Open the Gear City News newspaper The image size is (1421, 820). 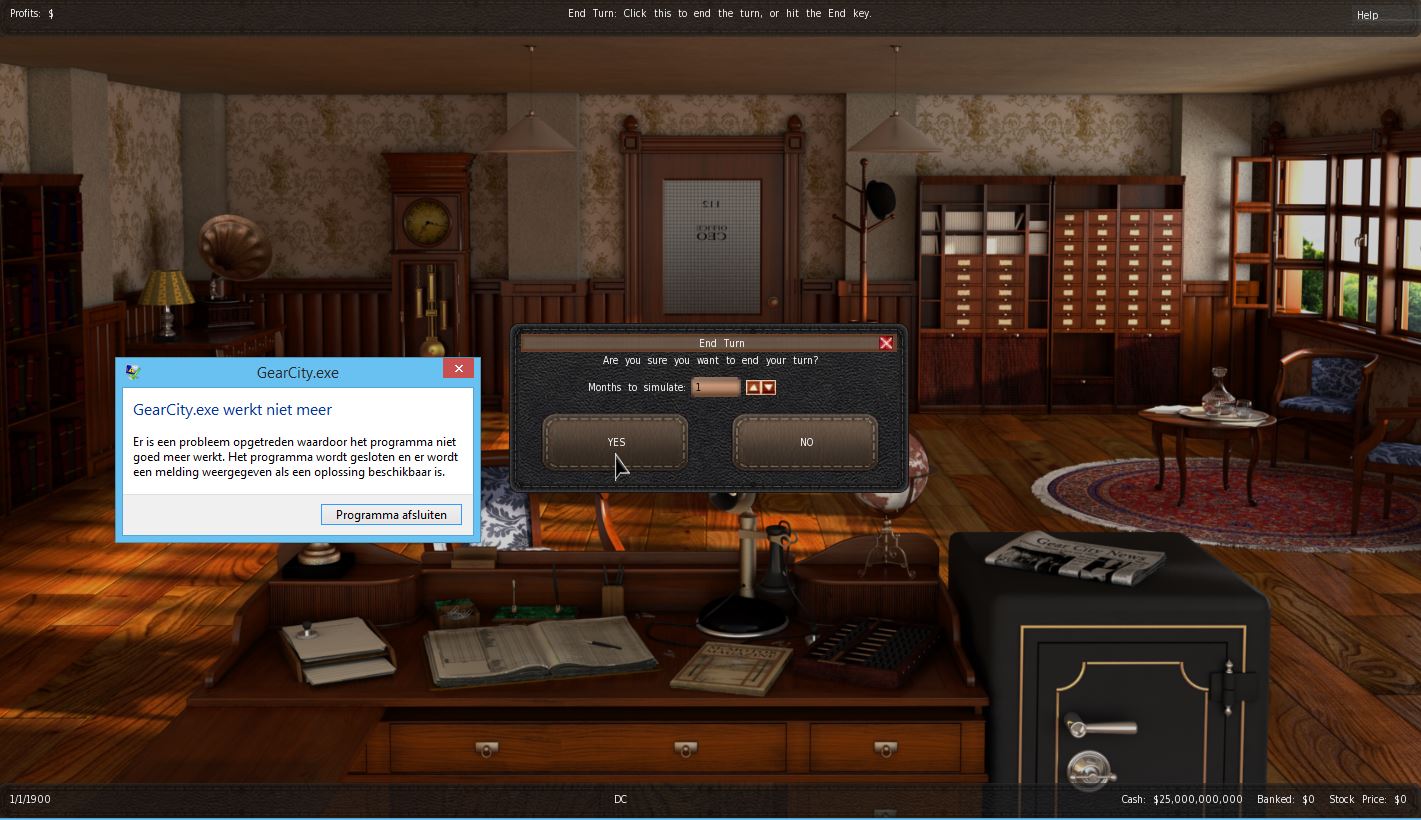pos(1074,556)
